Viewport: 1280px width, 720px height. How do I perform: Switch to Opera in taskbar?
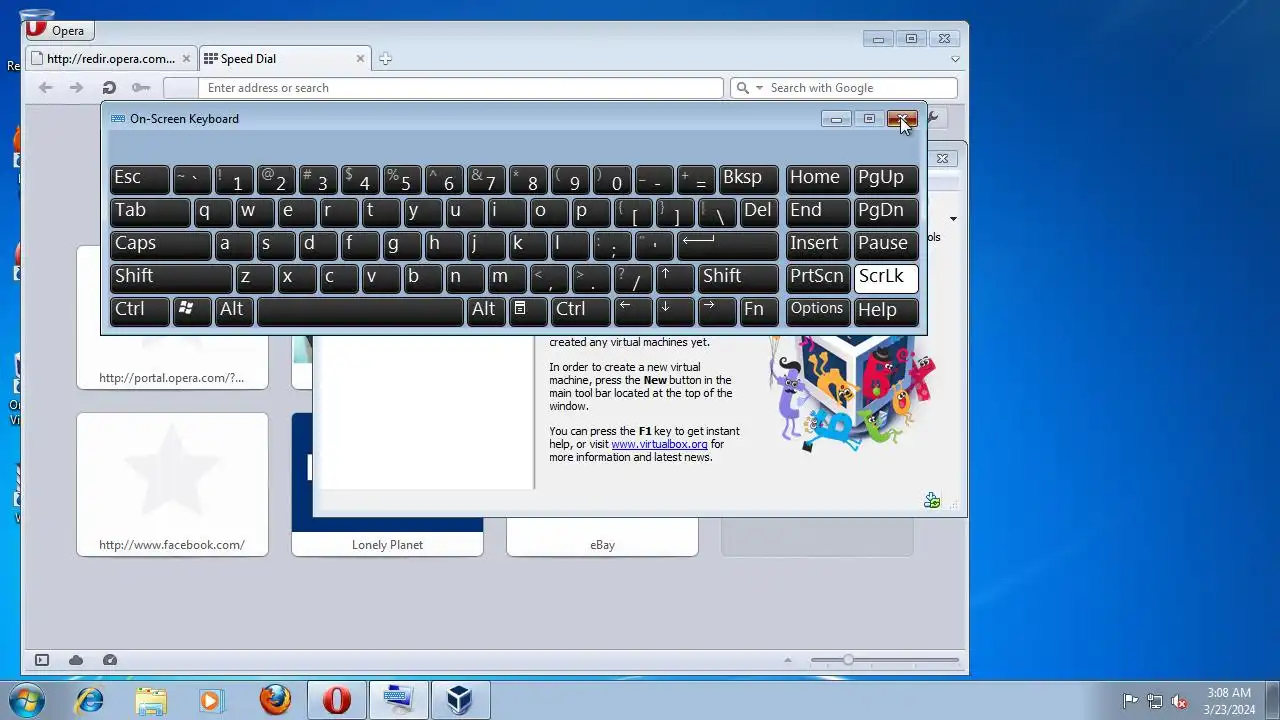point(336,700)
